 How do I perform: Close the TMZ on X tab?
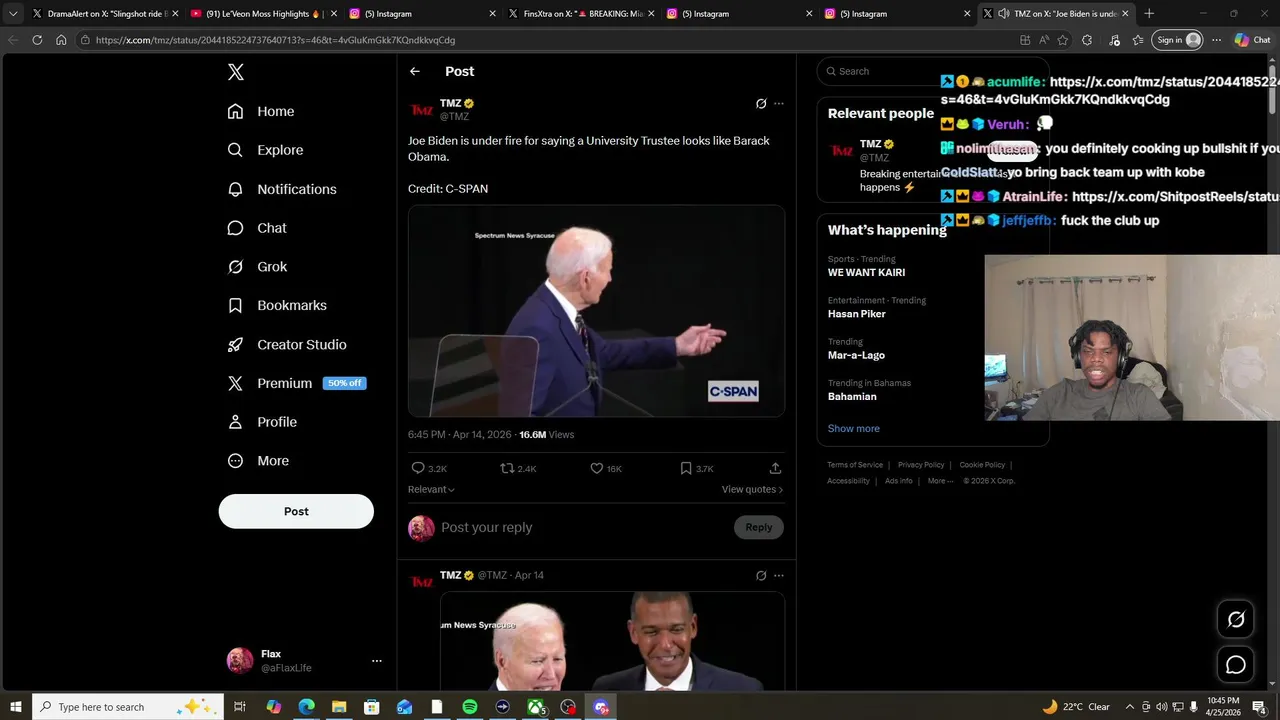(x=1125, y=14)
